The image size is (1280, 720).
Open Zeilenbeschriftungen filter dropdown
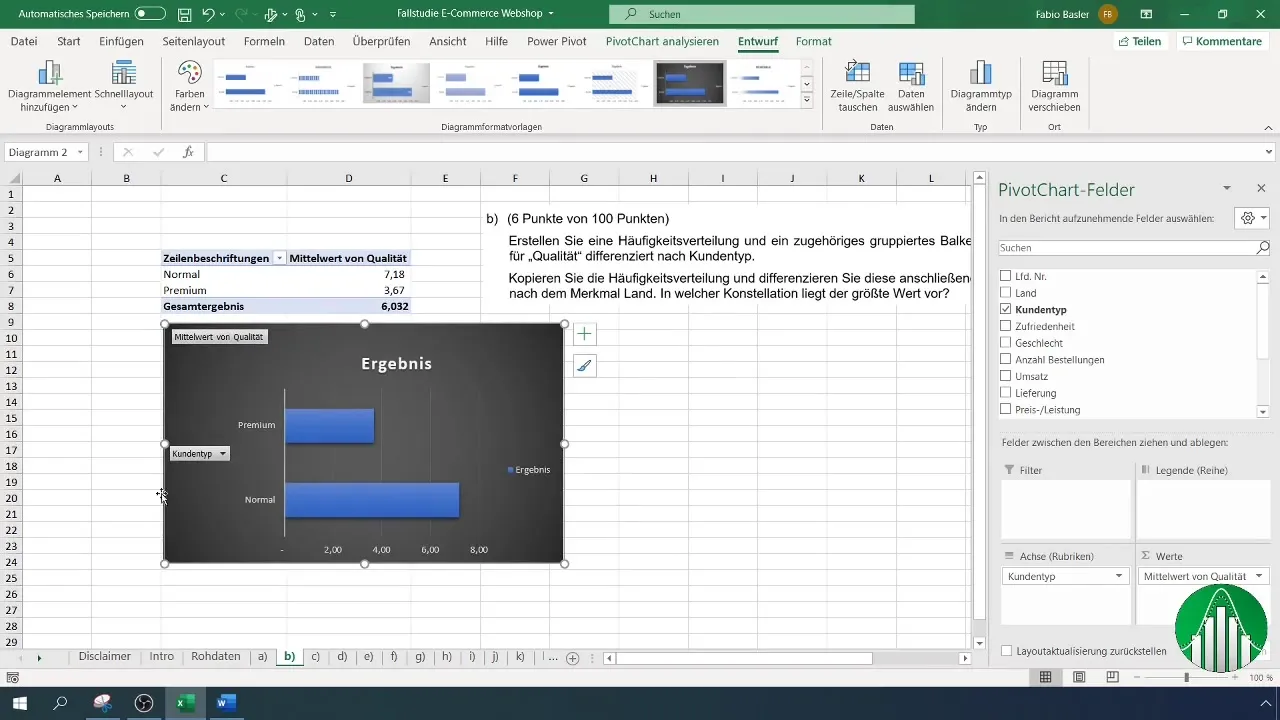click(279, 258)
